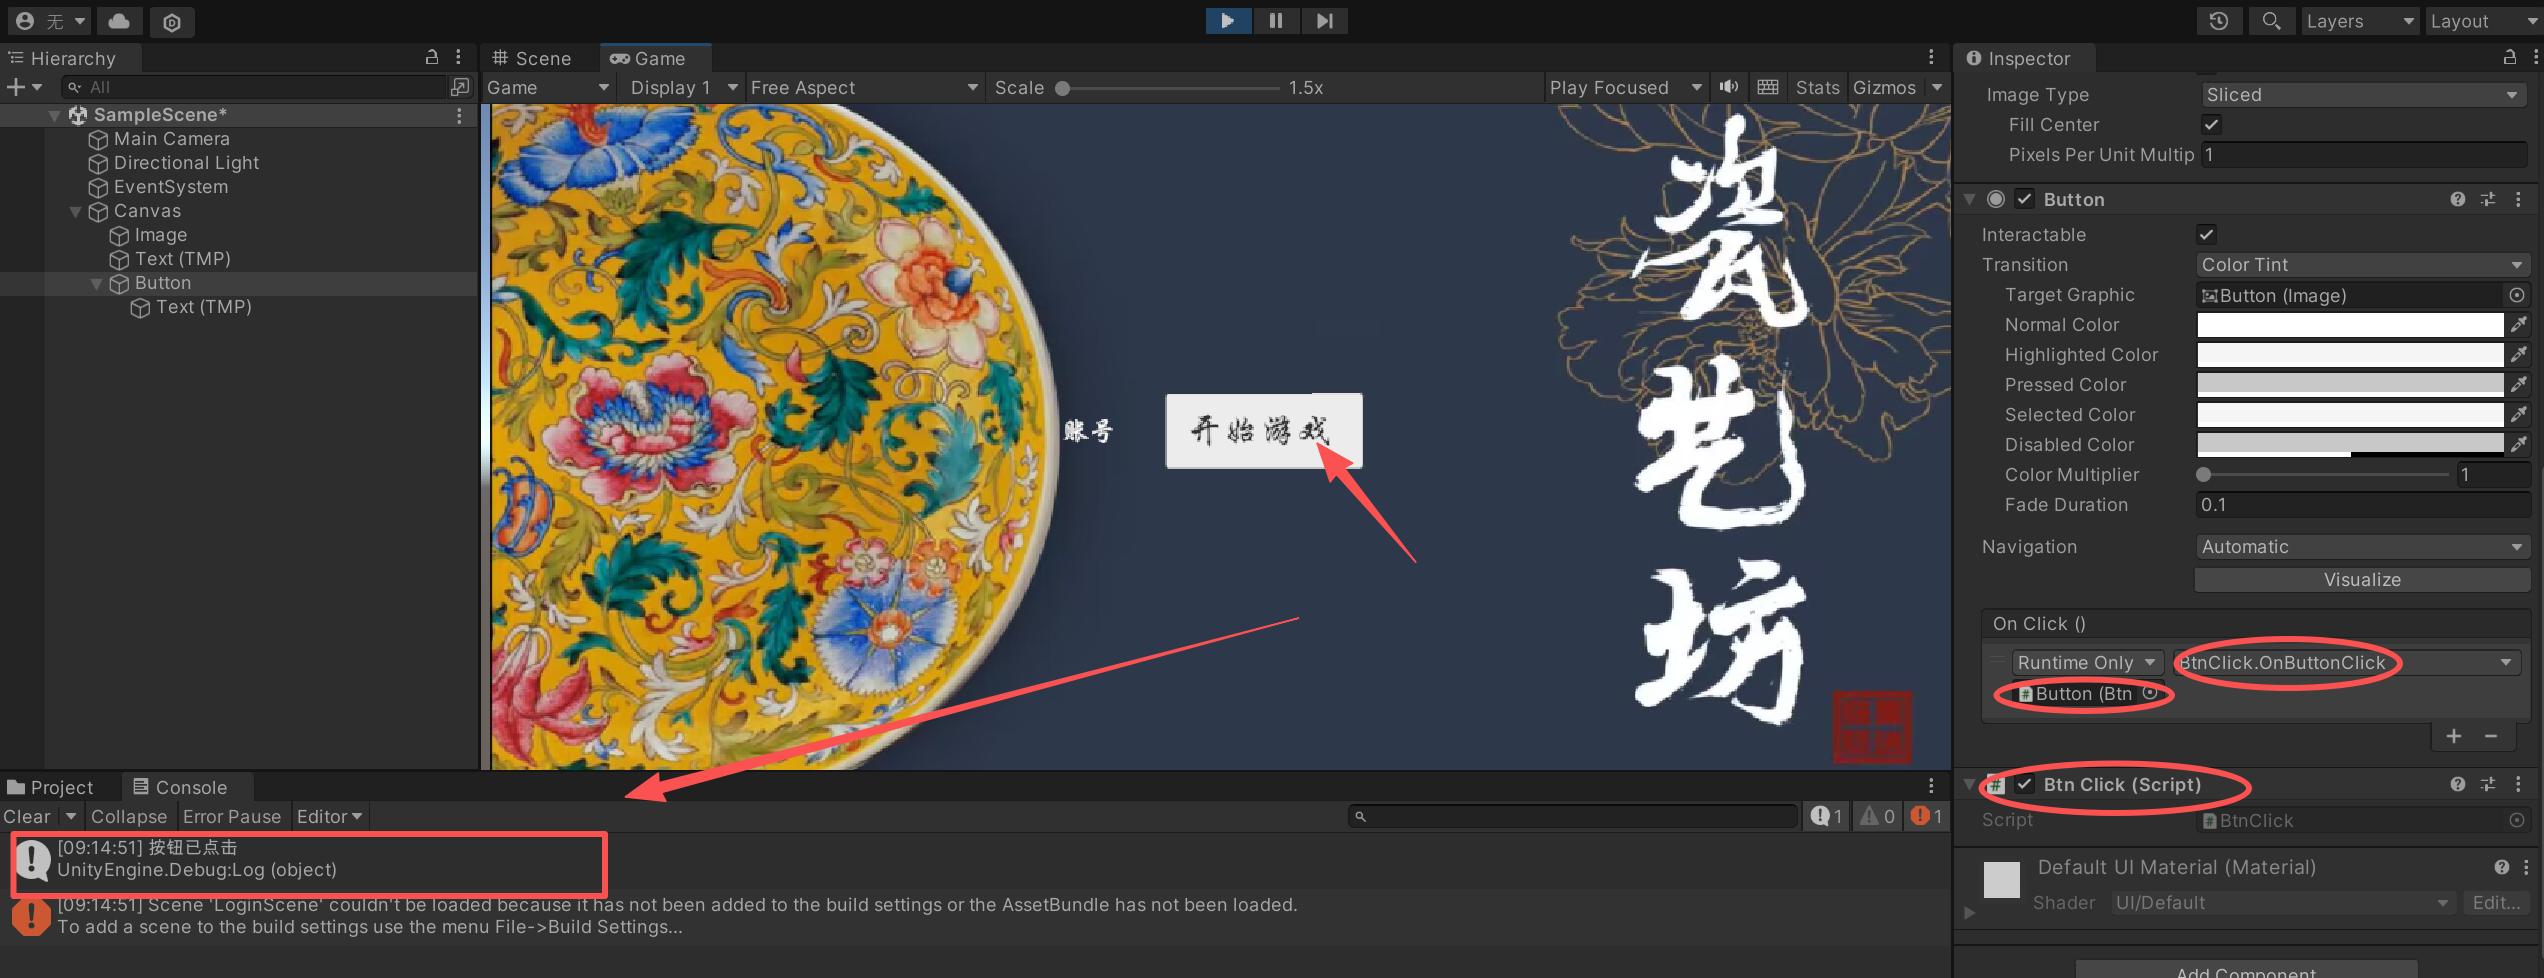Toggle the Stats overlay in Game view
2544x978 pixels.
[x=1816, y=87]
